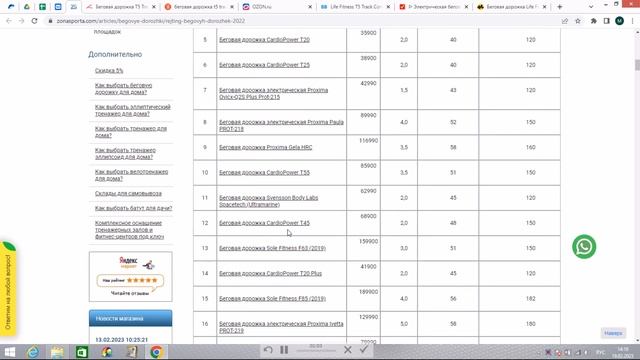The image size is (640, 360).
Task: Open Беговая дорожка CardioPower T45 link
Action: [x=264, y=223]
